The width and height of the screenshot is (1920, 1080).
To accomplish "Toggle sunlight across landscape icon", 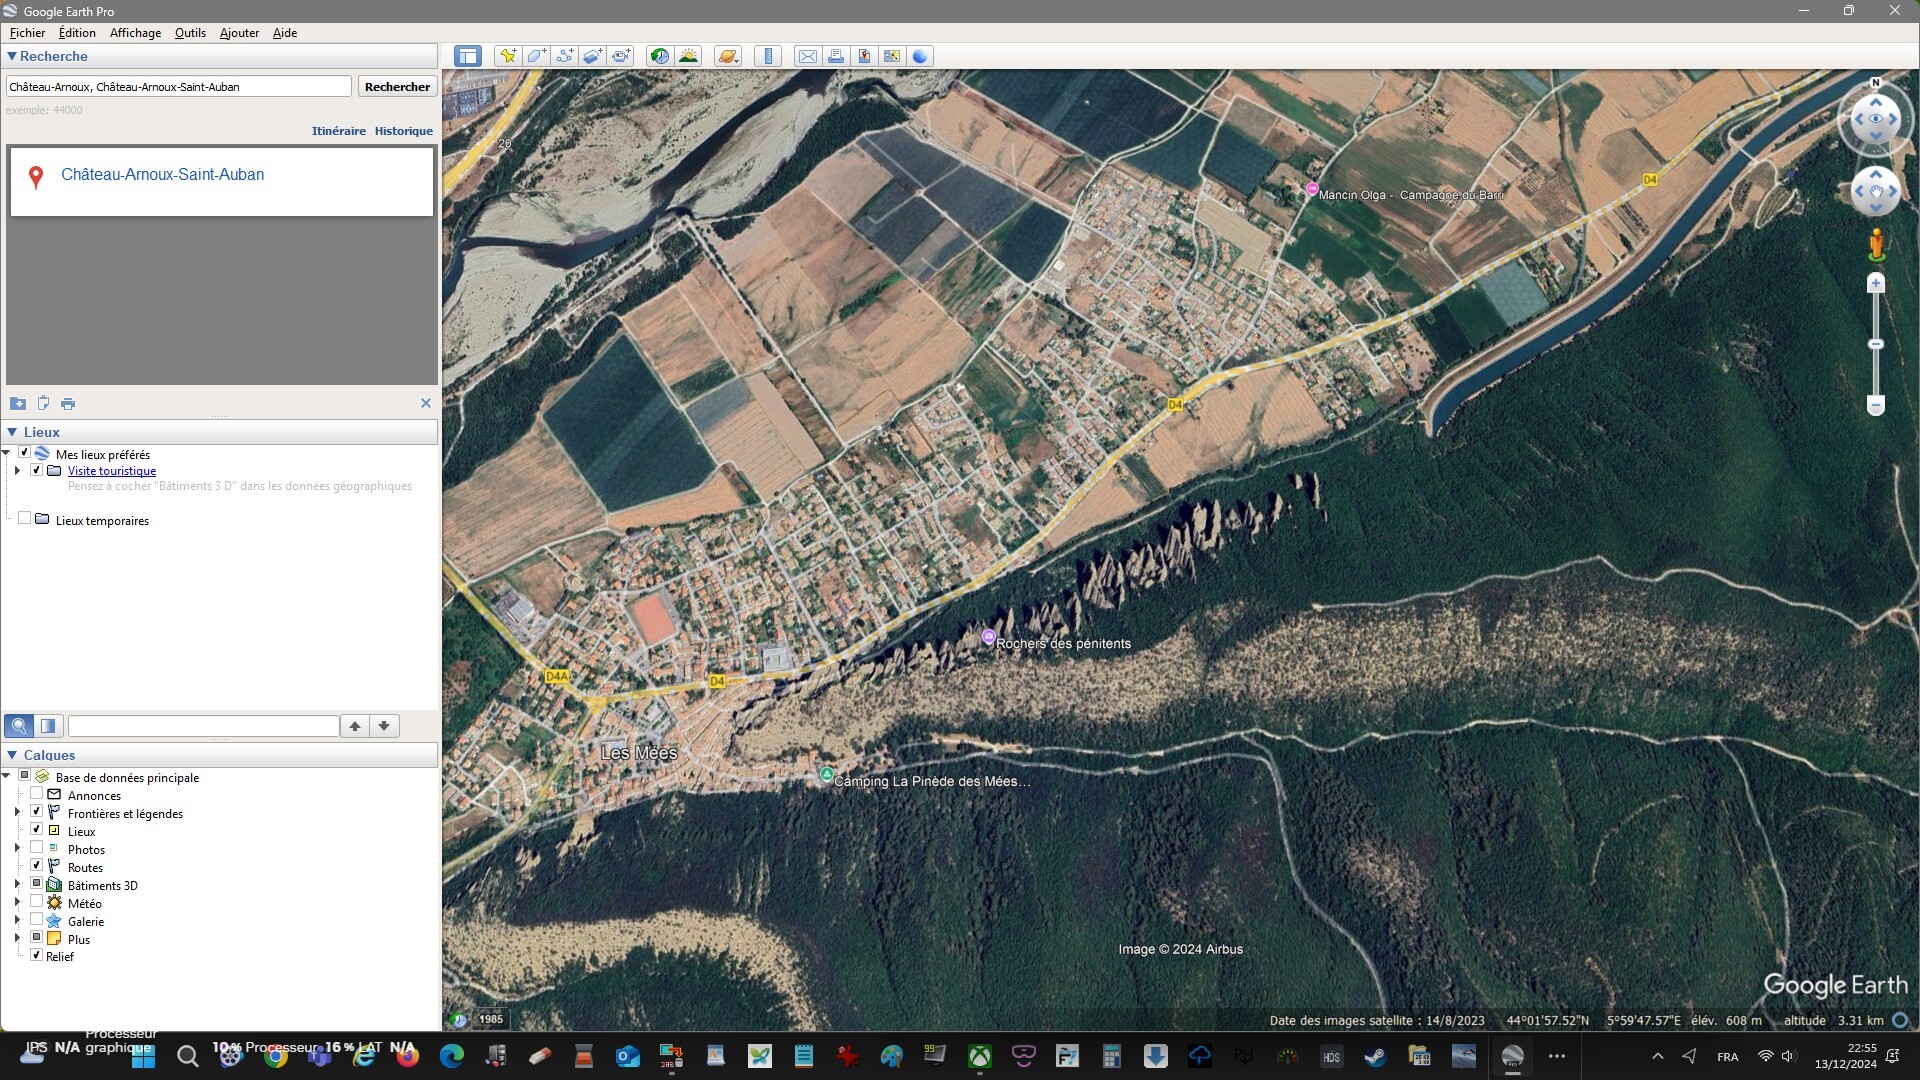I will [x=688, y=56].
